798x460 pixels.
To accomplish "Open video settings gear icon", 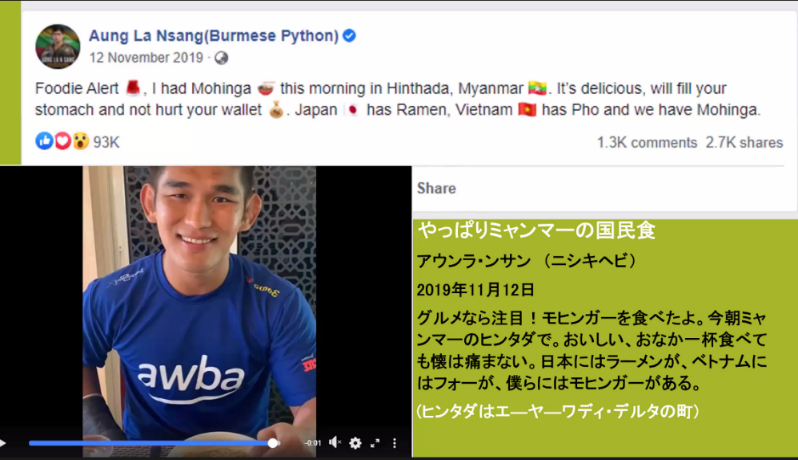I will pyautogui.click(x=355, y=443).
